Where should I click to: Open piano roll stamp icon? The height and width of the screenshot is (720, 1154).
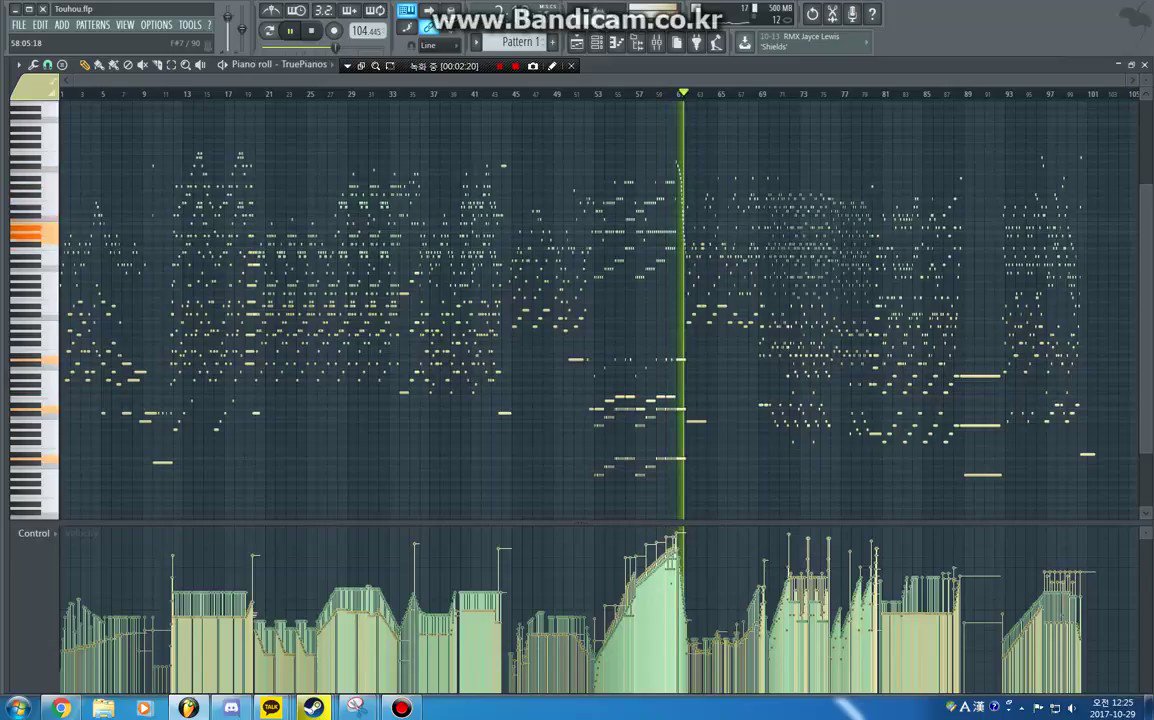[x=62, y=66]
